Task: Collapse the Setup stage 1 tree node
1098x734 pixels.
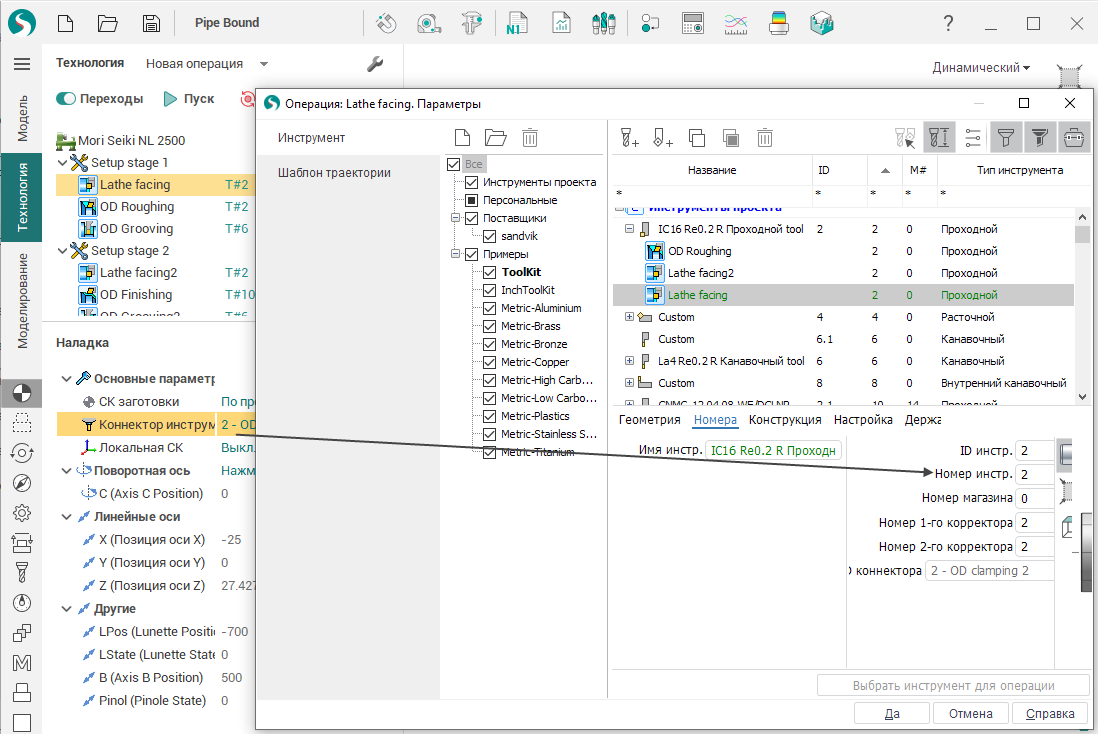Action: pos(62,163)
